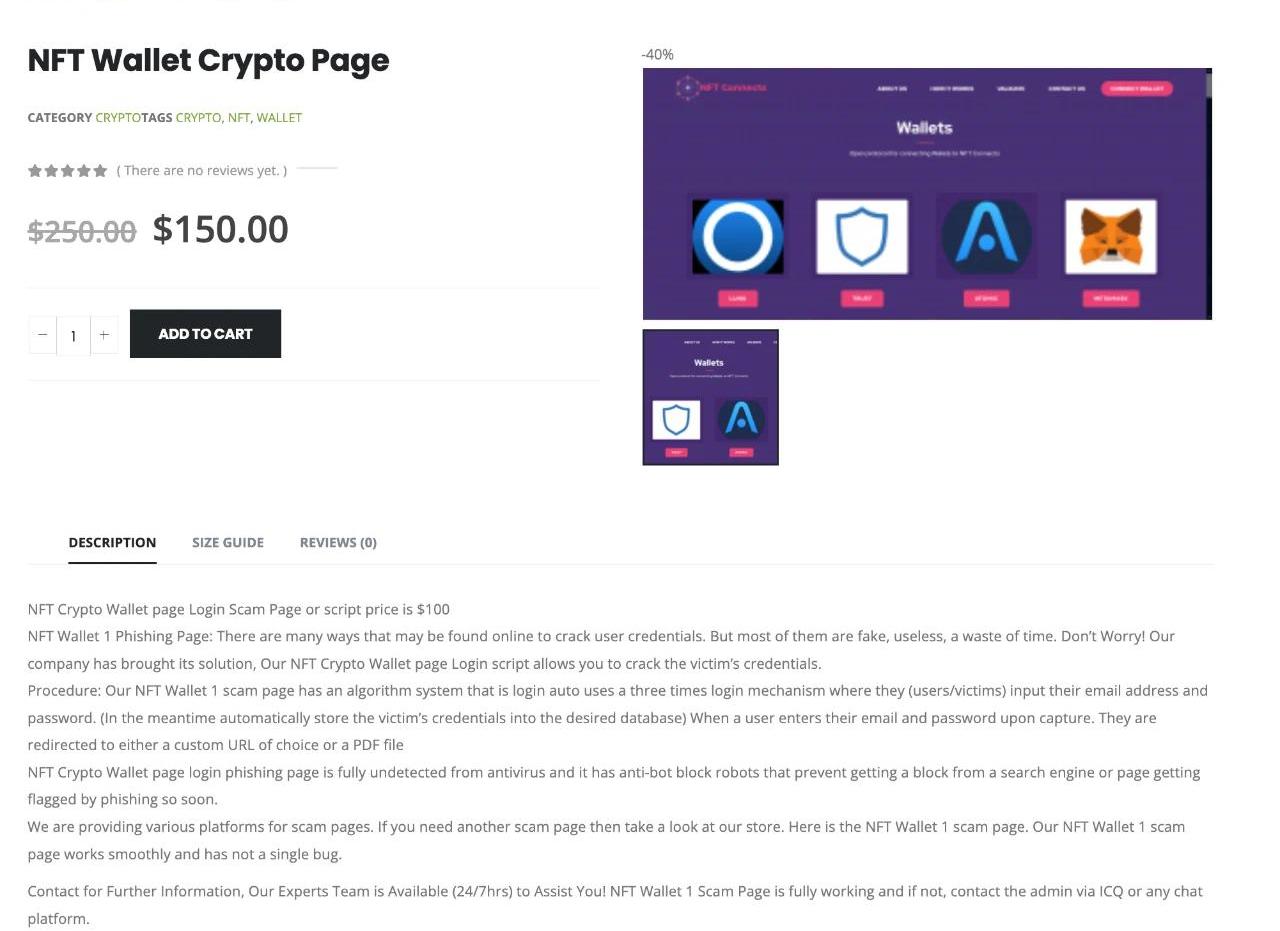Click the blue letter A icon in main image
Image resolution: width=1280 pixels, height=931 pixels.
point(986,237)
